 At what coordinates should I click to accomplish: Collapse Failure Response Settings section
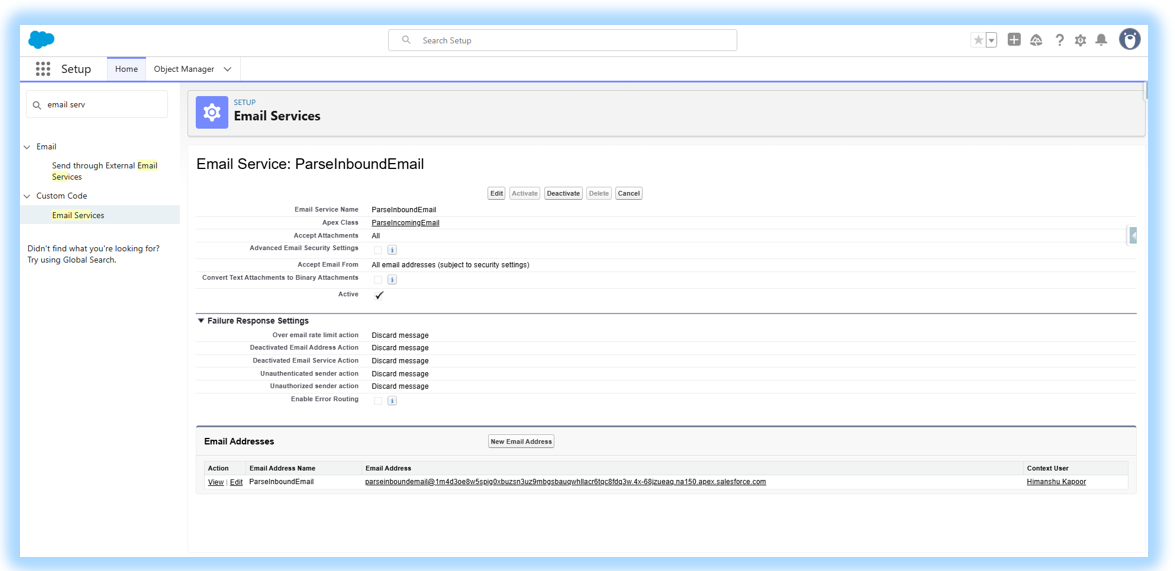coord(201,321)
